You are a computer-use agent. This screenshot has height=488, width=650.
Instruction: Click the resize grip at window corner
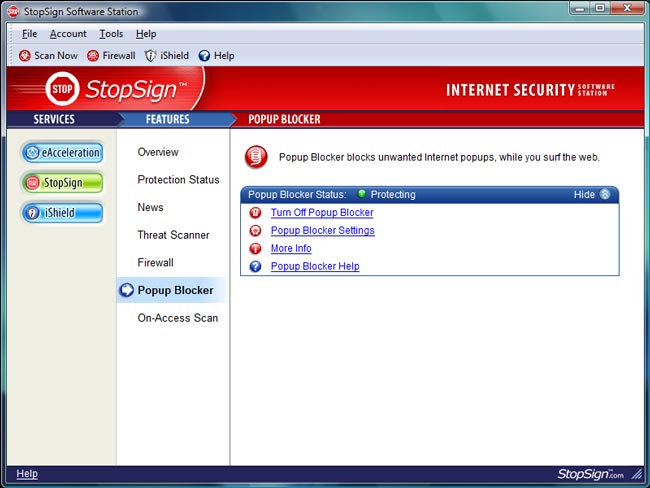point(637,474)
